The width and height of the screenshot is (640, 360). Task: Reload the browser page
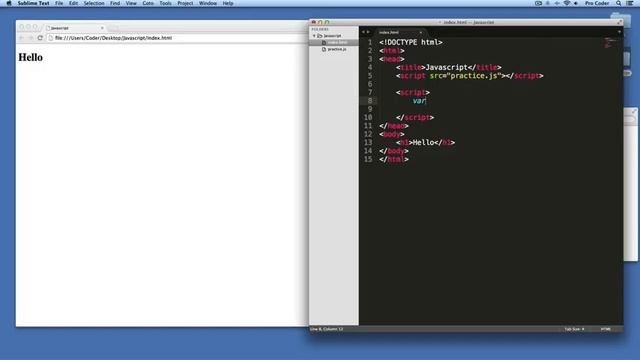40,38
